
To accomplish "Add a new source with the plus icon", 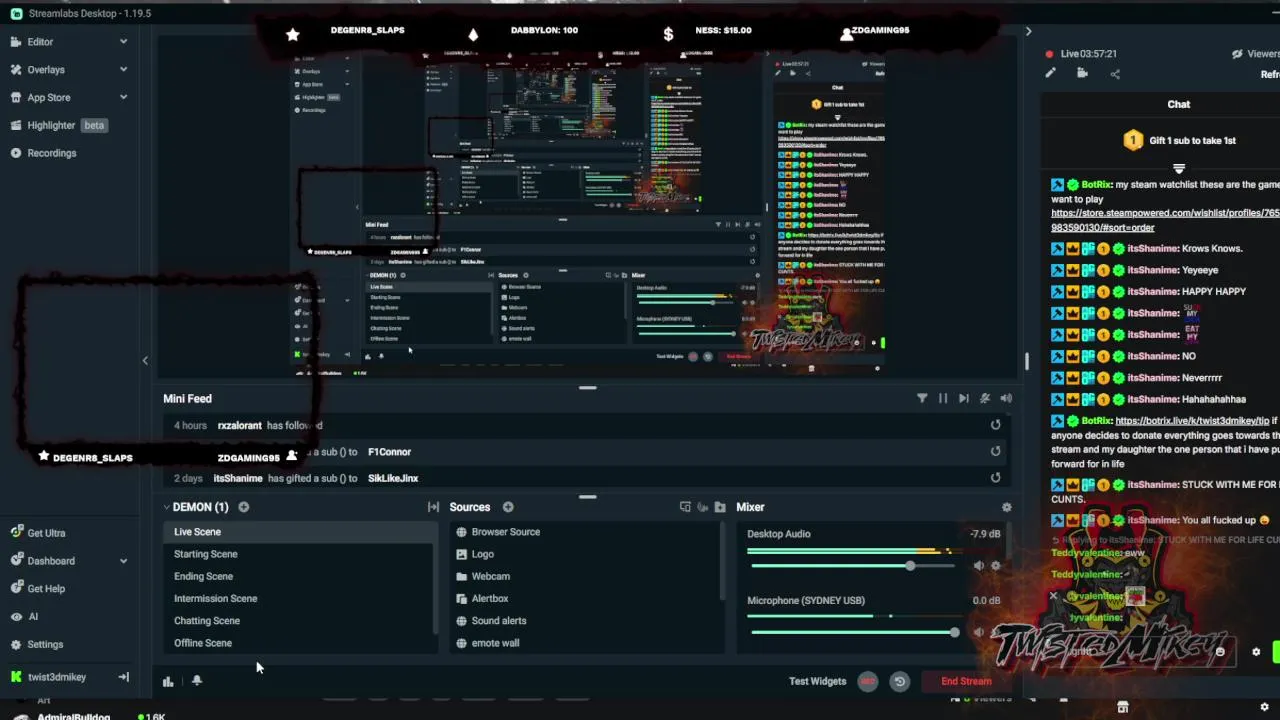I will pos(508,507).
